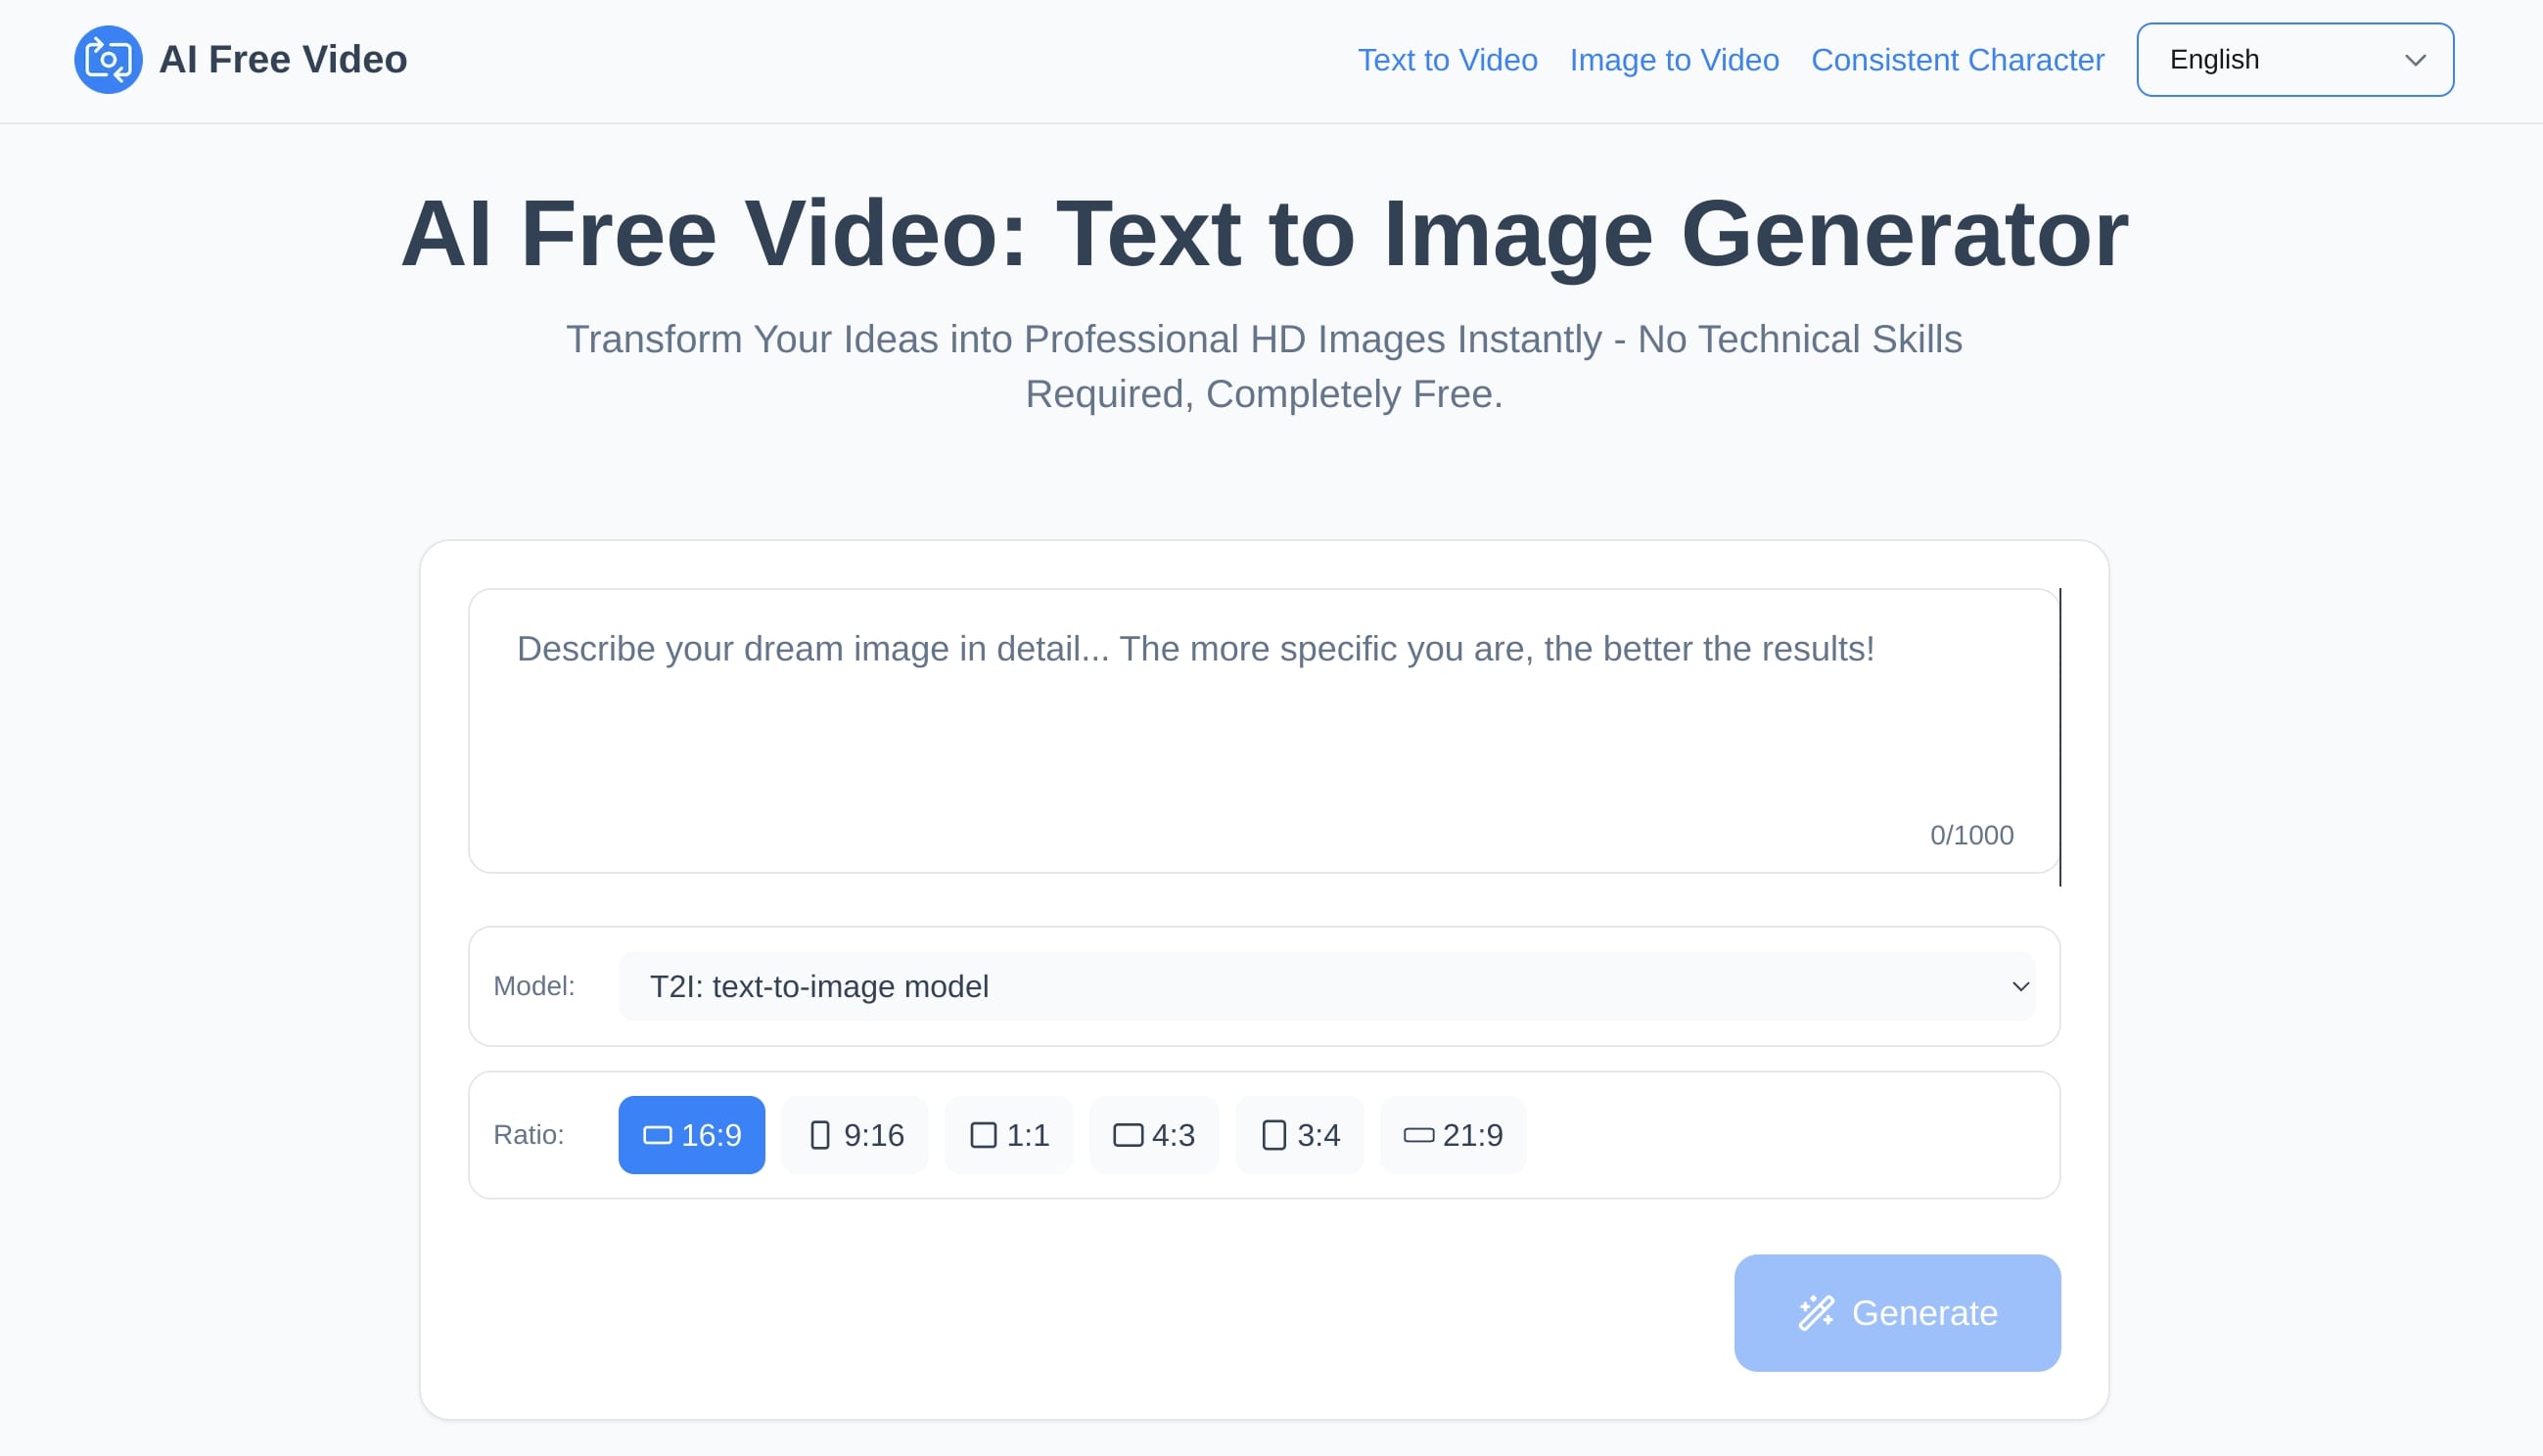2543x1456 pixels.
Task: Click the square icon beside 1:1
Action: [983, 1135]
